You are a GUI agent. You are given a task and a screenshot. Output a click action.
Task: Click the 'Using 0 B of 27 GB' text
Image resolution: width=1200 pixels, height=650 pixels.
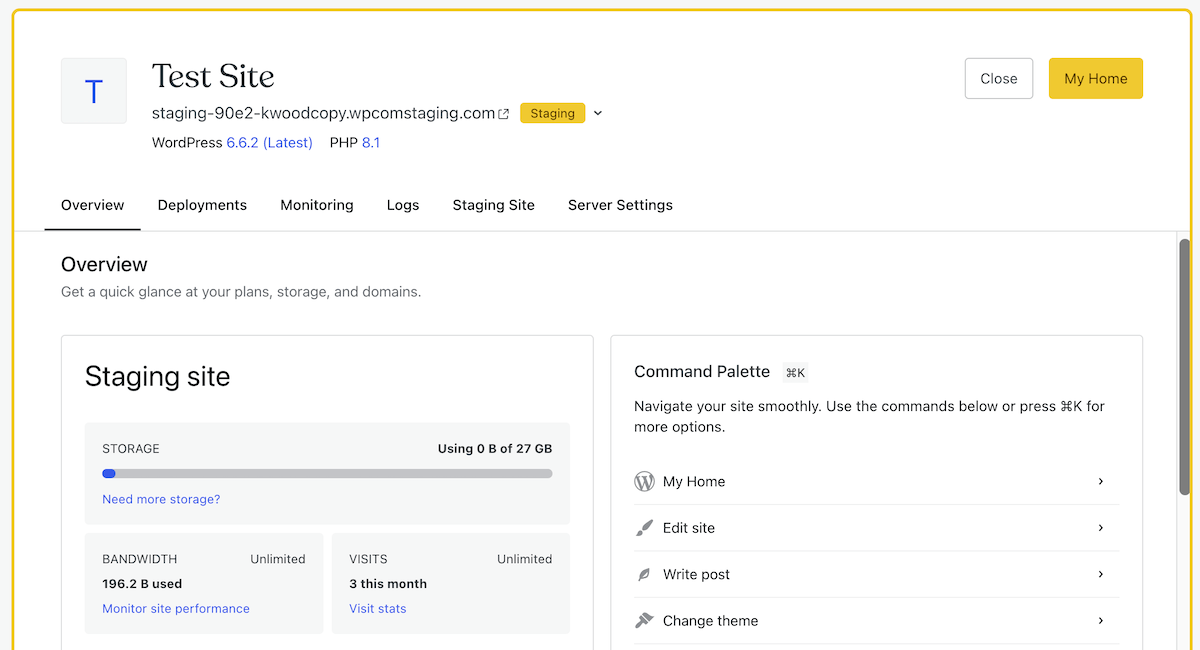[x=495, y=449]
